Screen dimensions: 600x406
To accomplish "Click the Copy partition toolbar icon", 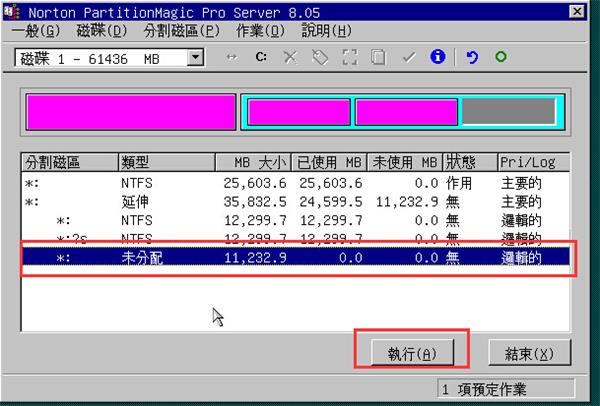I will 378,57.
